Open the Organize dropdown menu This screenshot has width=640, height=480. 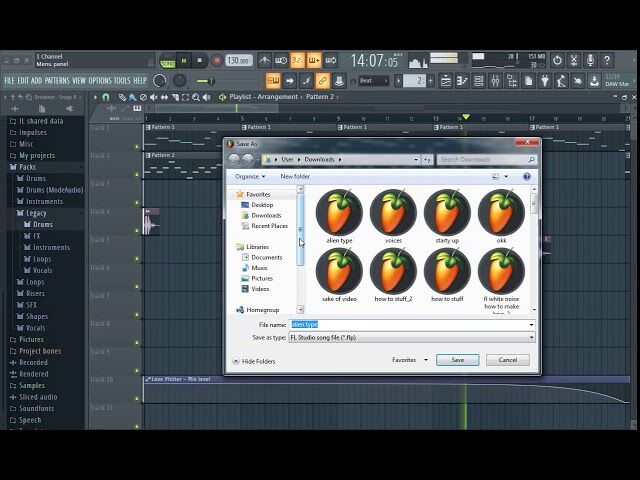(249, 177)
